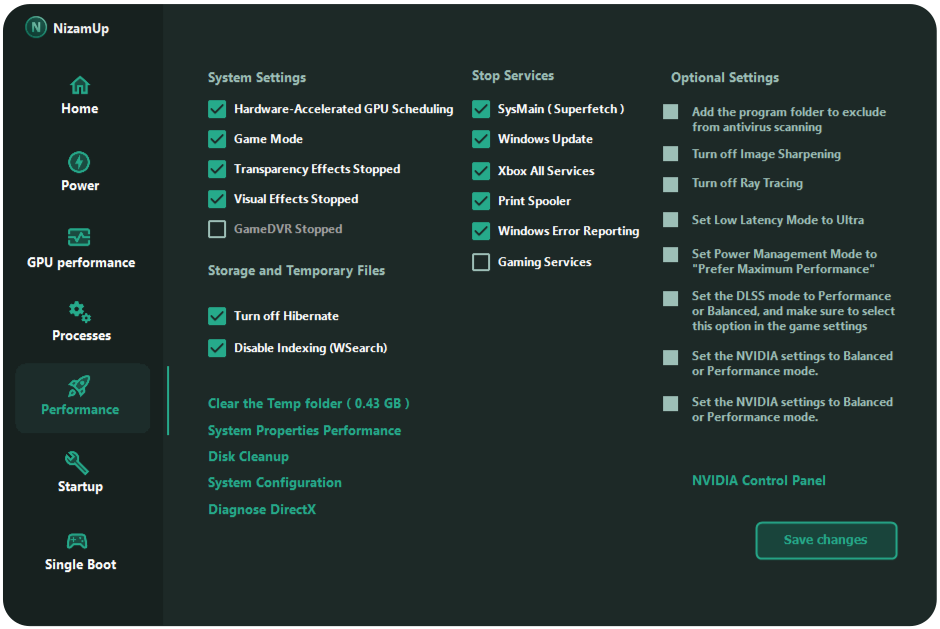
Task: Select Single Boot gamepad icon
Action: [x=78, y=541]
